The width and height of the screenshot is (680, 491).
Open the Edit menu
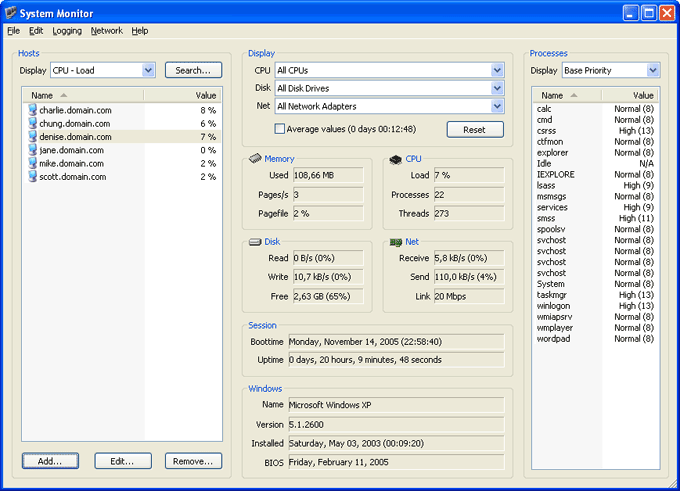[36, 31]
